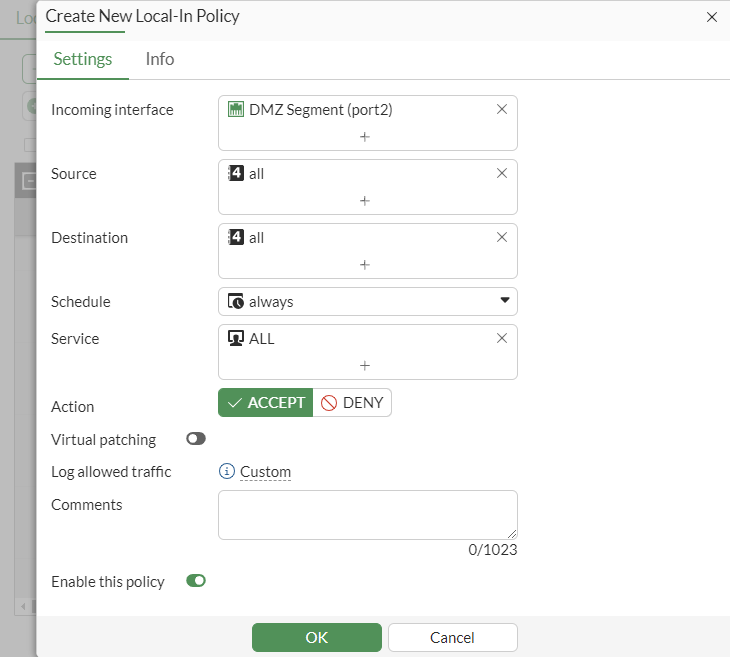Set Action to ACCEPT

coord(266,403)
